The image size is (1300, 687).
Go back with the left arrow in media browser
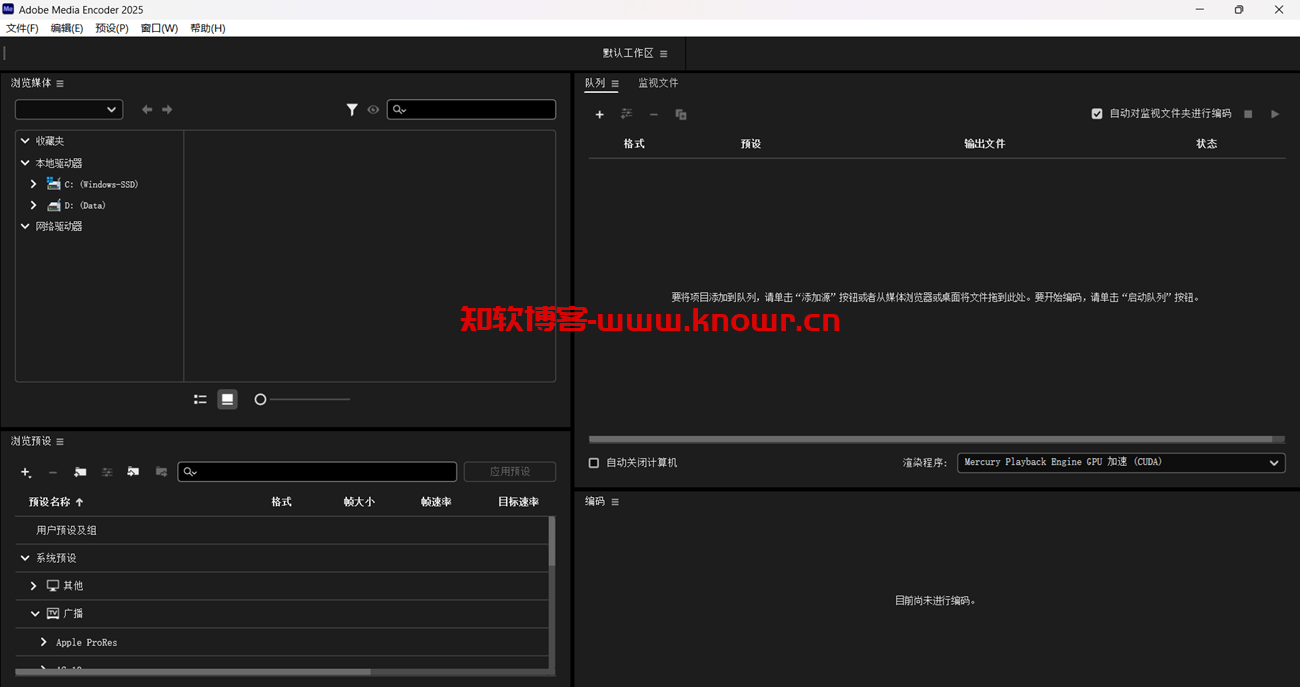[147, 110]
